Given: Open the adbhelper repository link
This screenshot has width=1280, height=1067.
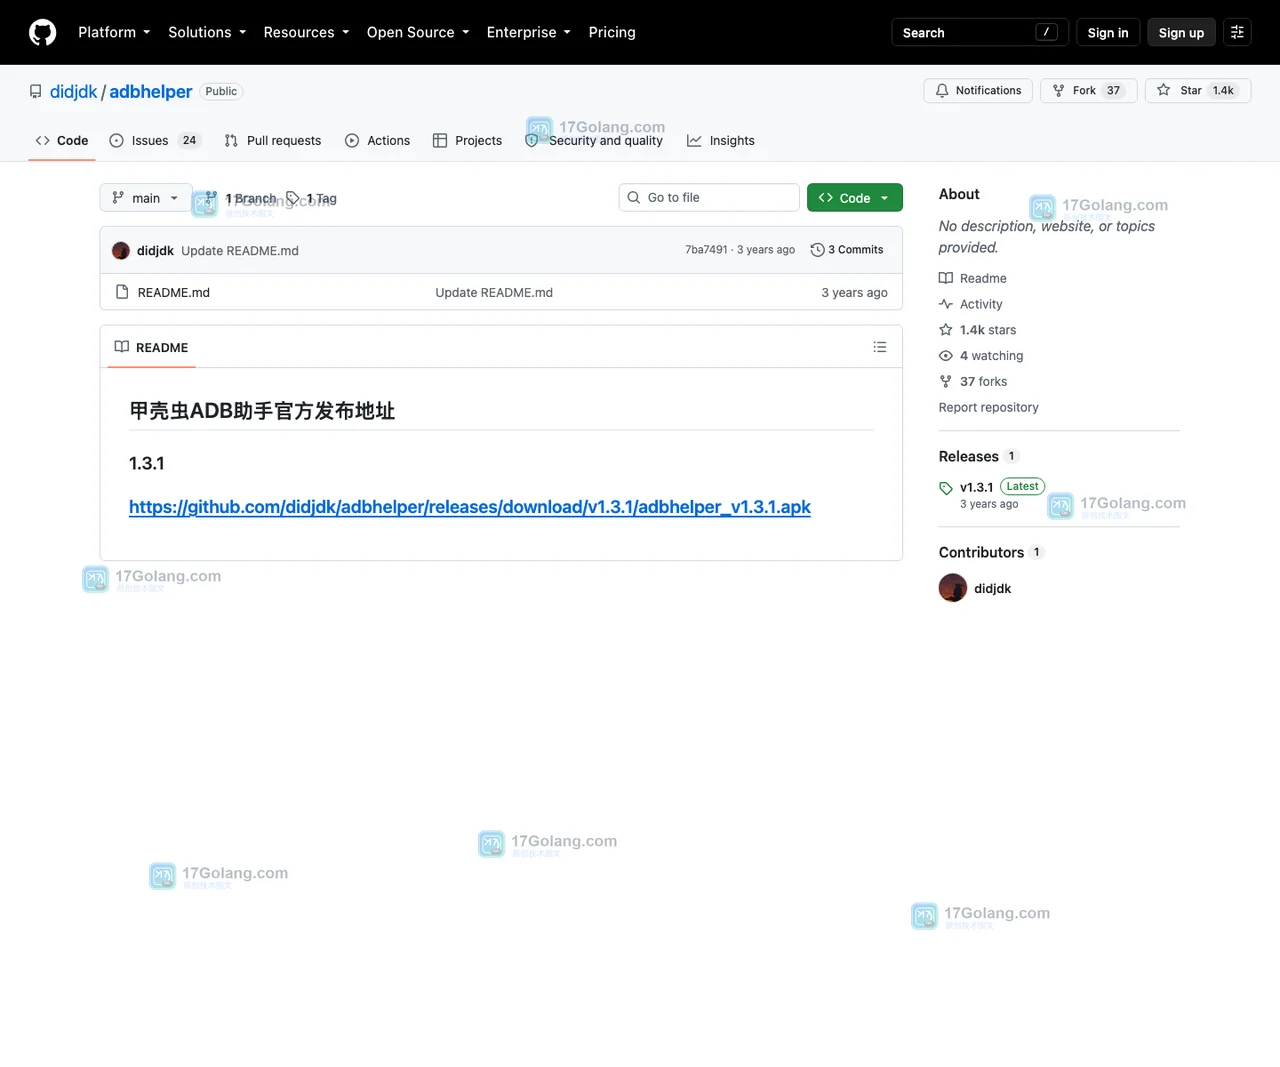Looking at the screenshot, I should pos(151,91).
